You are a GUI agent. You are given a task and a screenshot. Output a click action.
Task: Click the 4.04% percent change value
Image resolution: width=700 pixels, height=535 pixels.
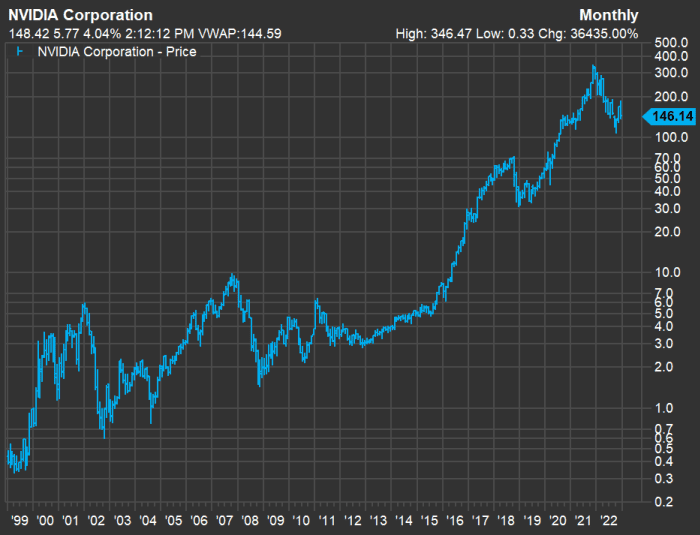tap(102, 33)
